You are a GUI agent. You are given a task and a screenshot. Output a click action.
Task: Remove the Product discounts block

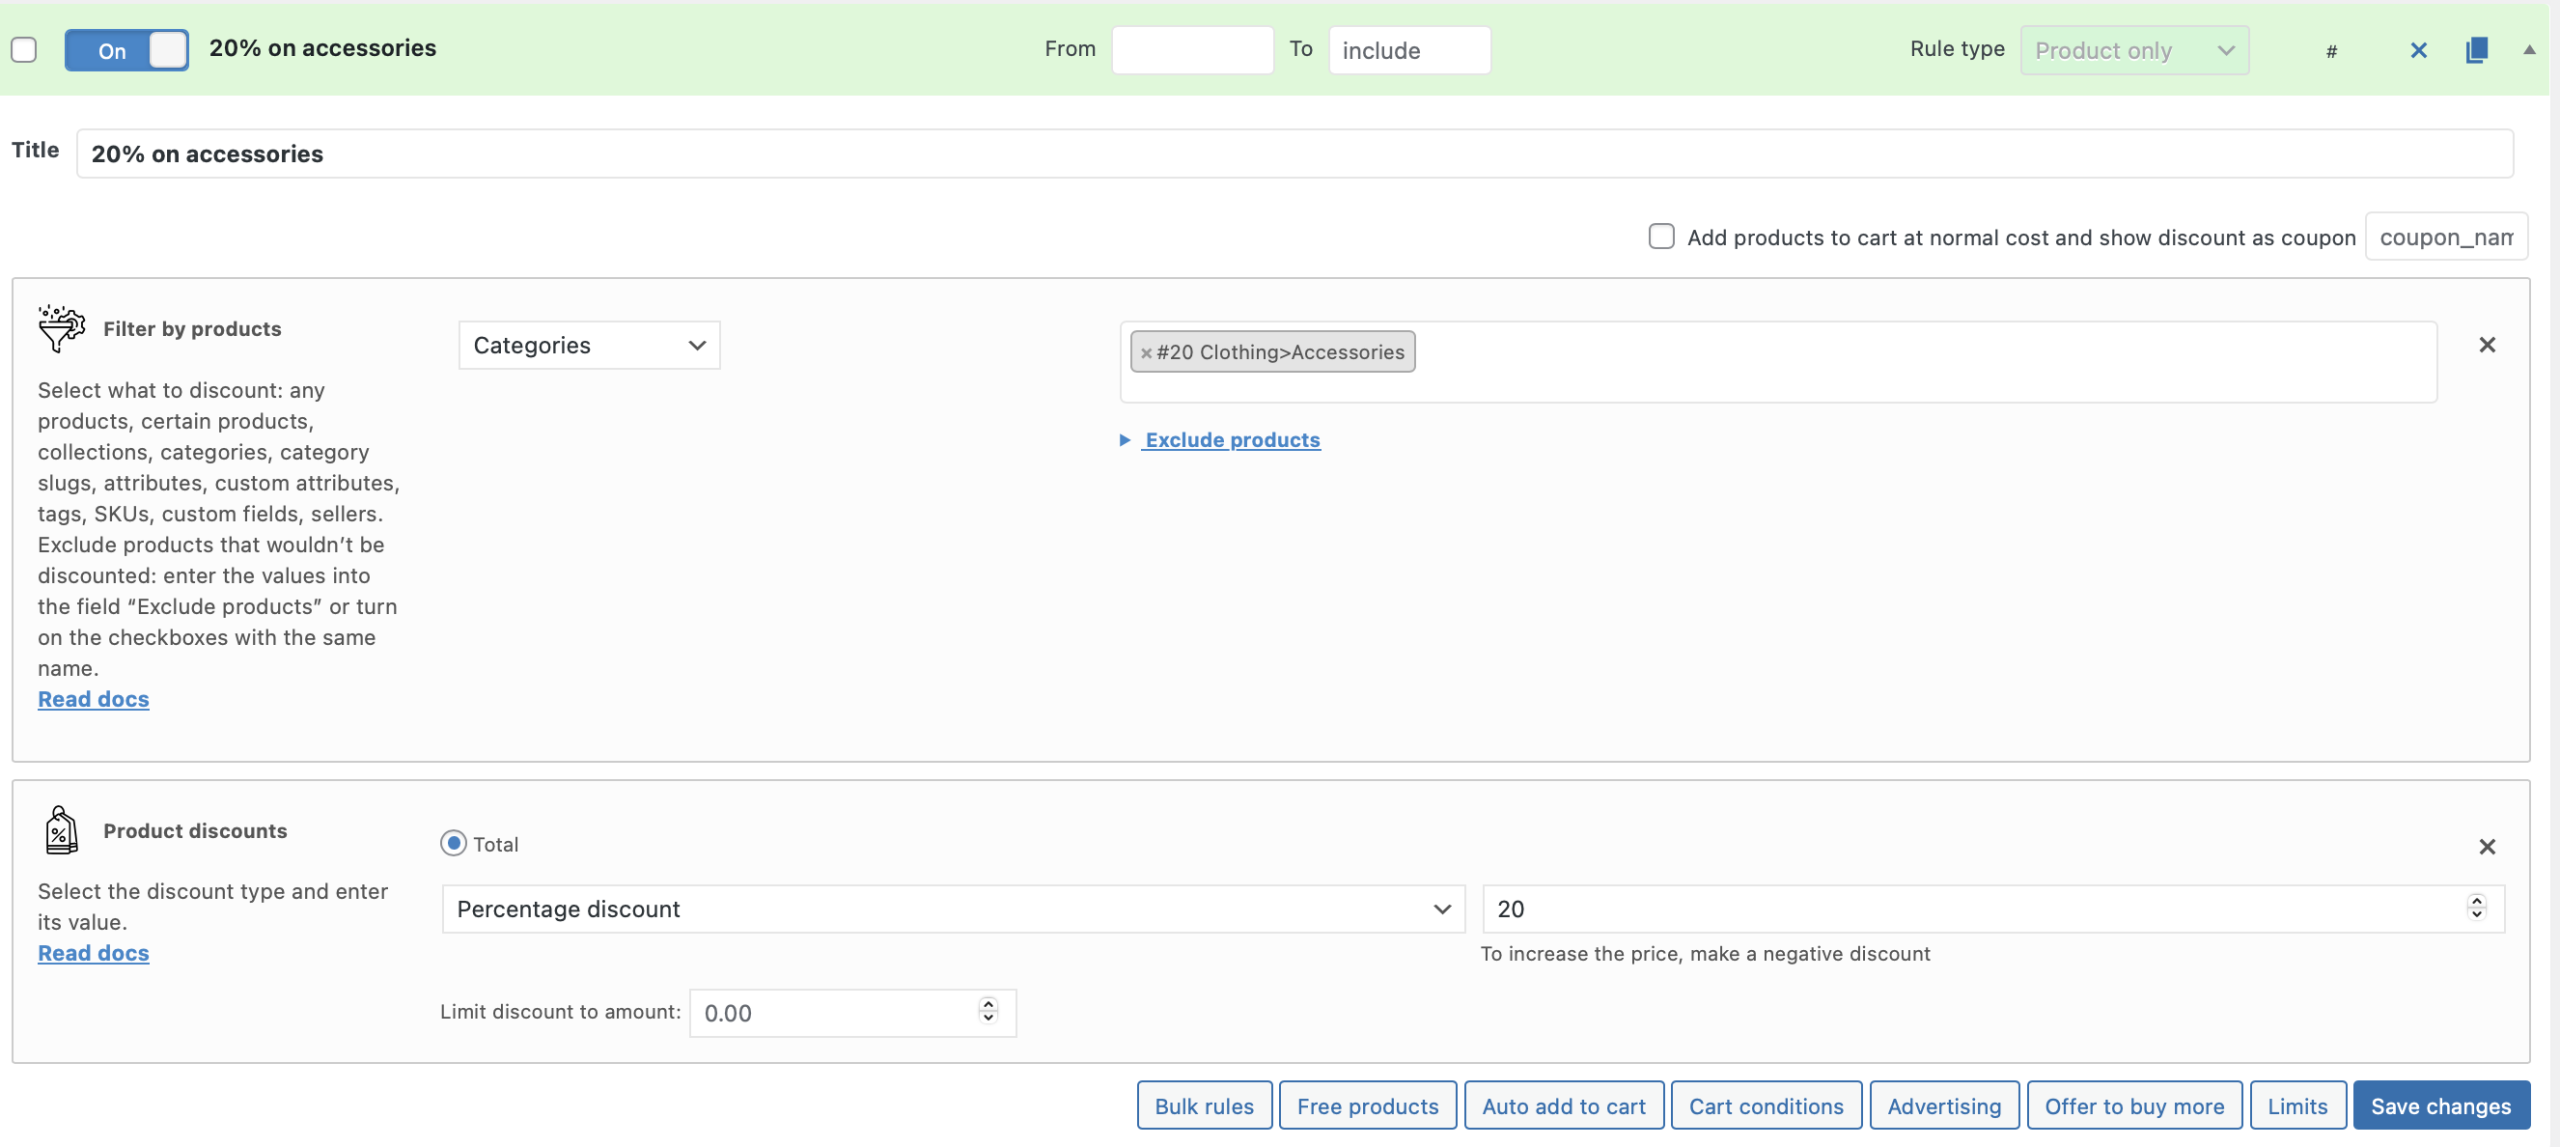tap(2487, 847)
